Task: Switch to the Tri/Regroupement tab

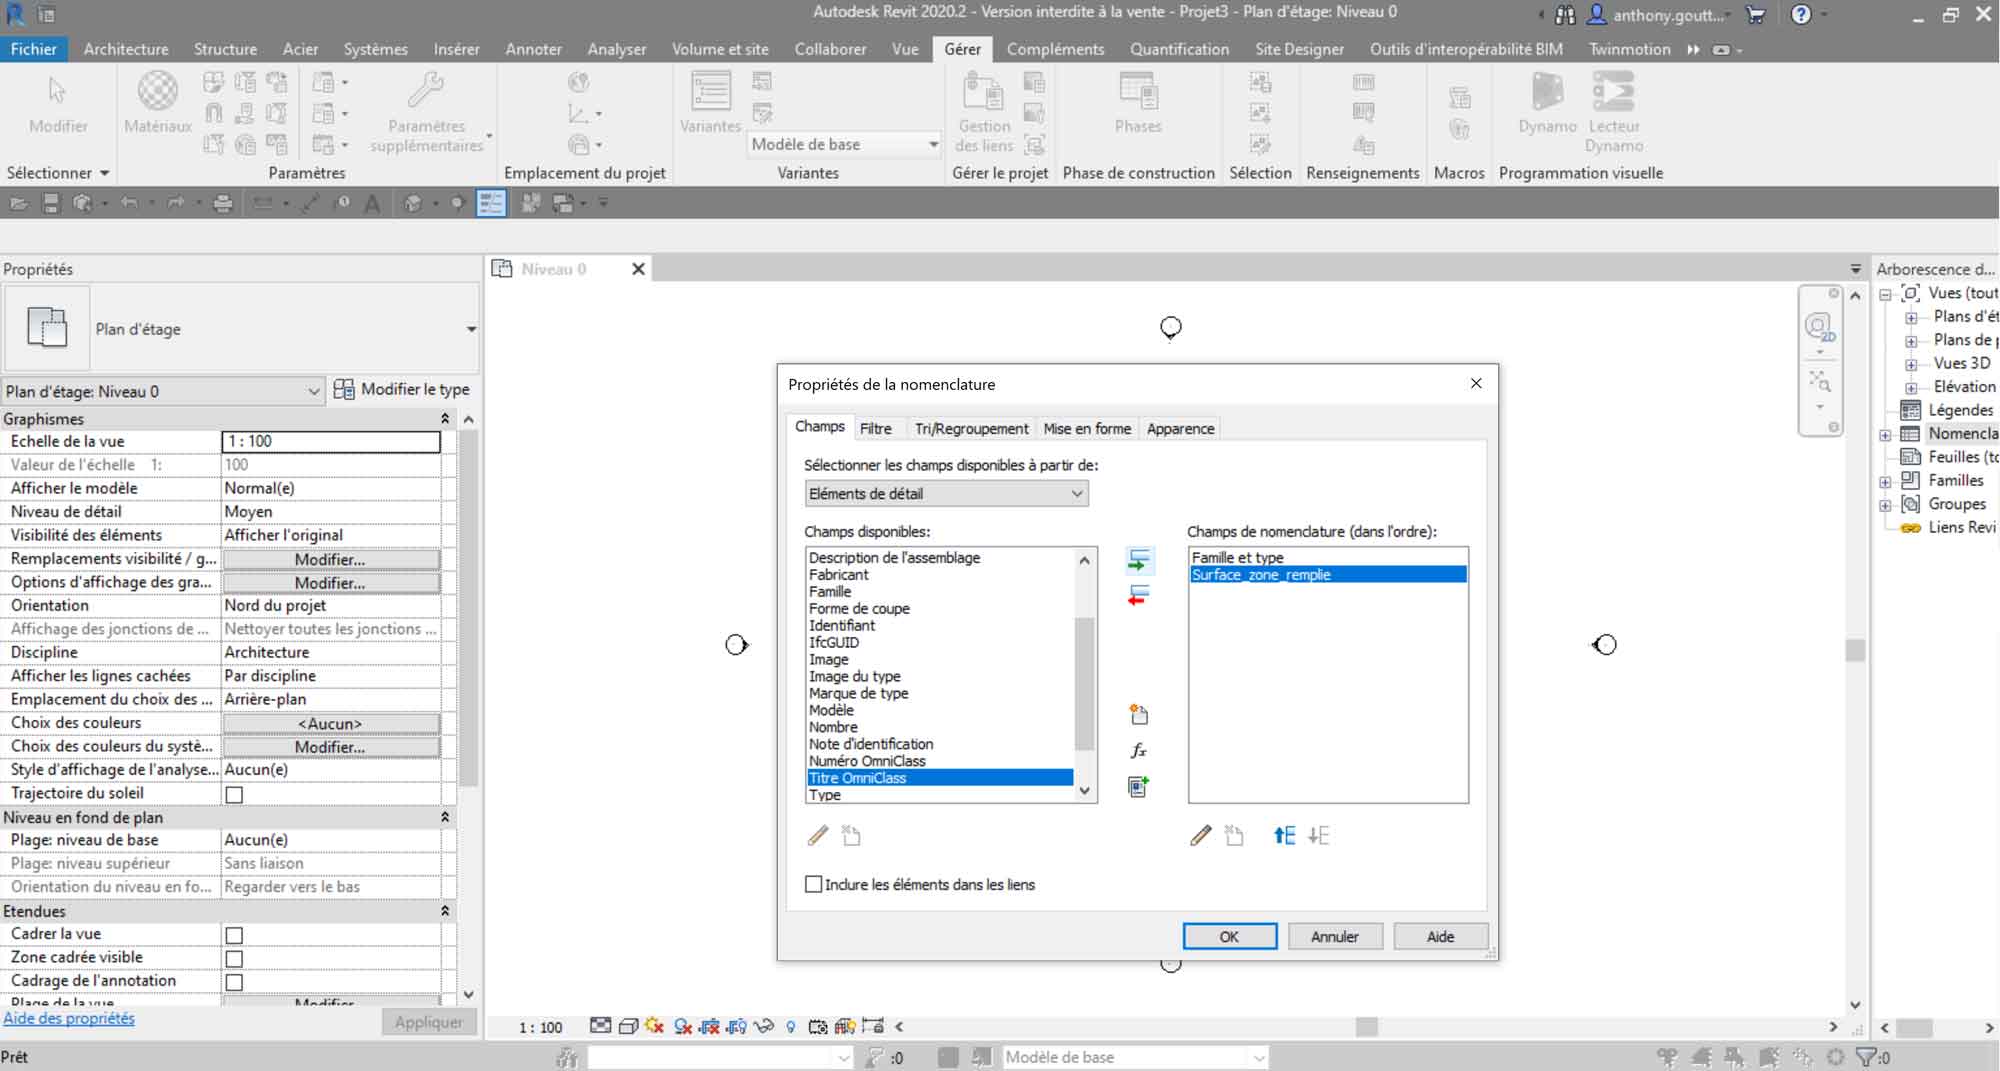Action: (970, 429)
